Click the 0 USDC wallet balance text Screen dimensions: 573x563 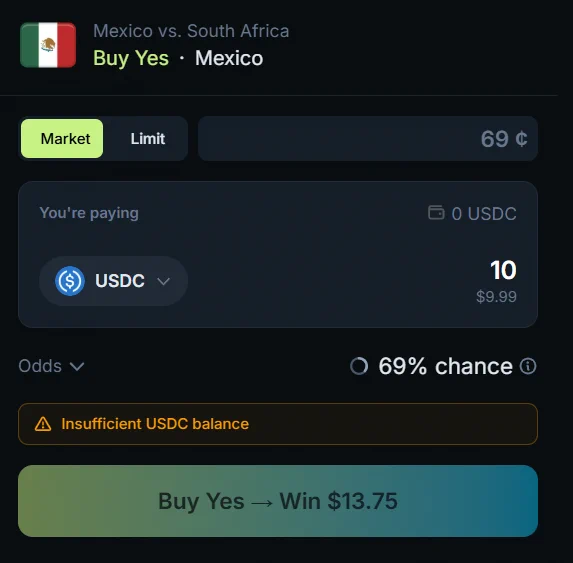point(484,213)
